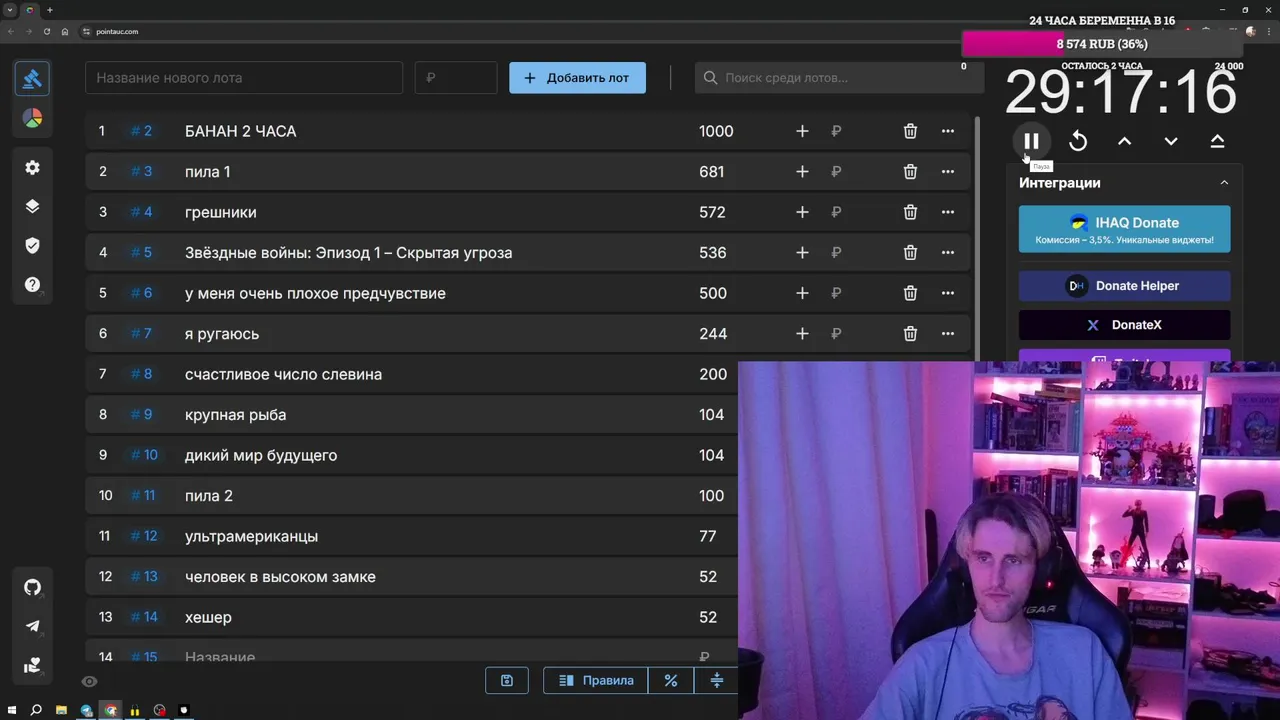1280x720 pixels.
Task: Select the счастливое число слевина lot name
Action: coord(283,374)
